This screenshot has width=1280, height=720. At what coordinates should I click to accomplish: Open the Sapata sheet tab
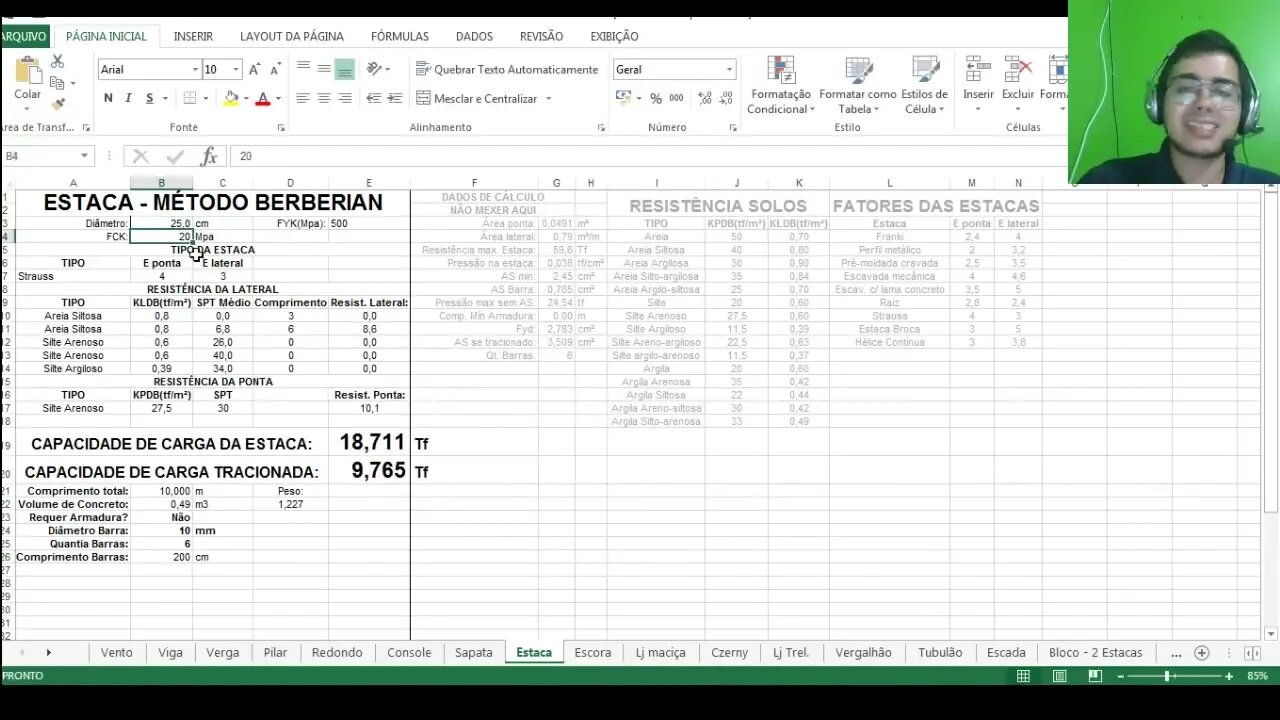[x=474, y=652]
